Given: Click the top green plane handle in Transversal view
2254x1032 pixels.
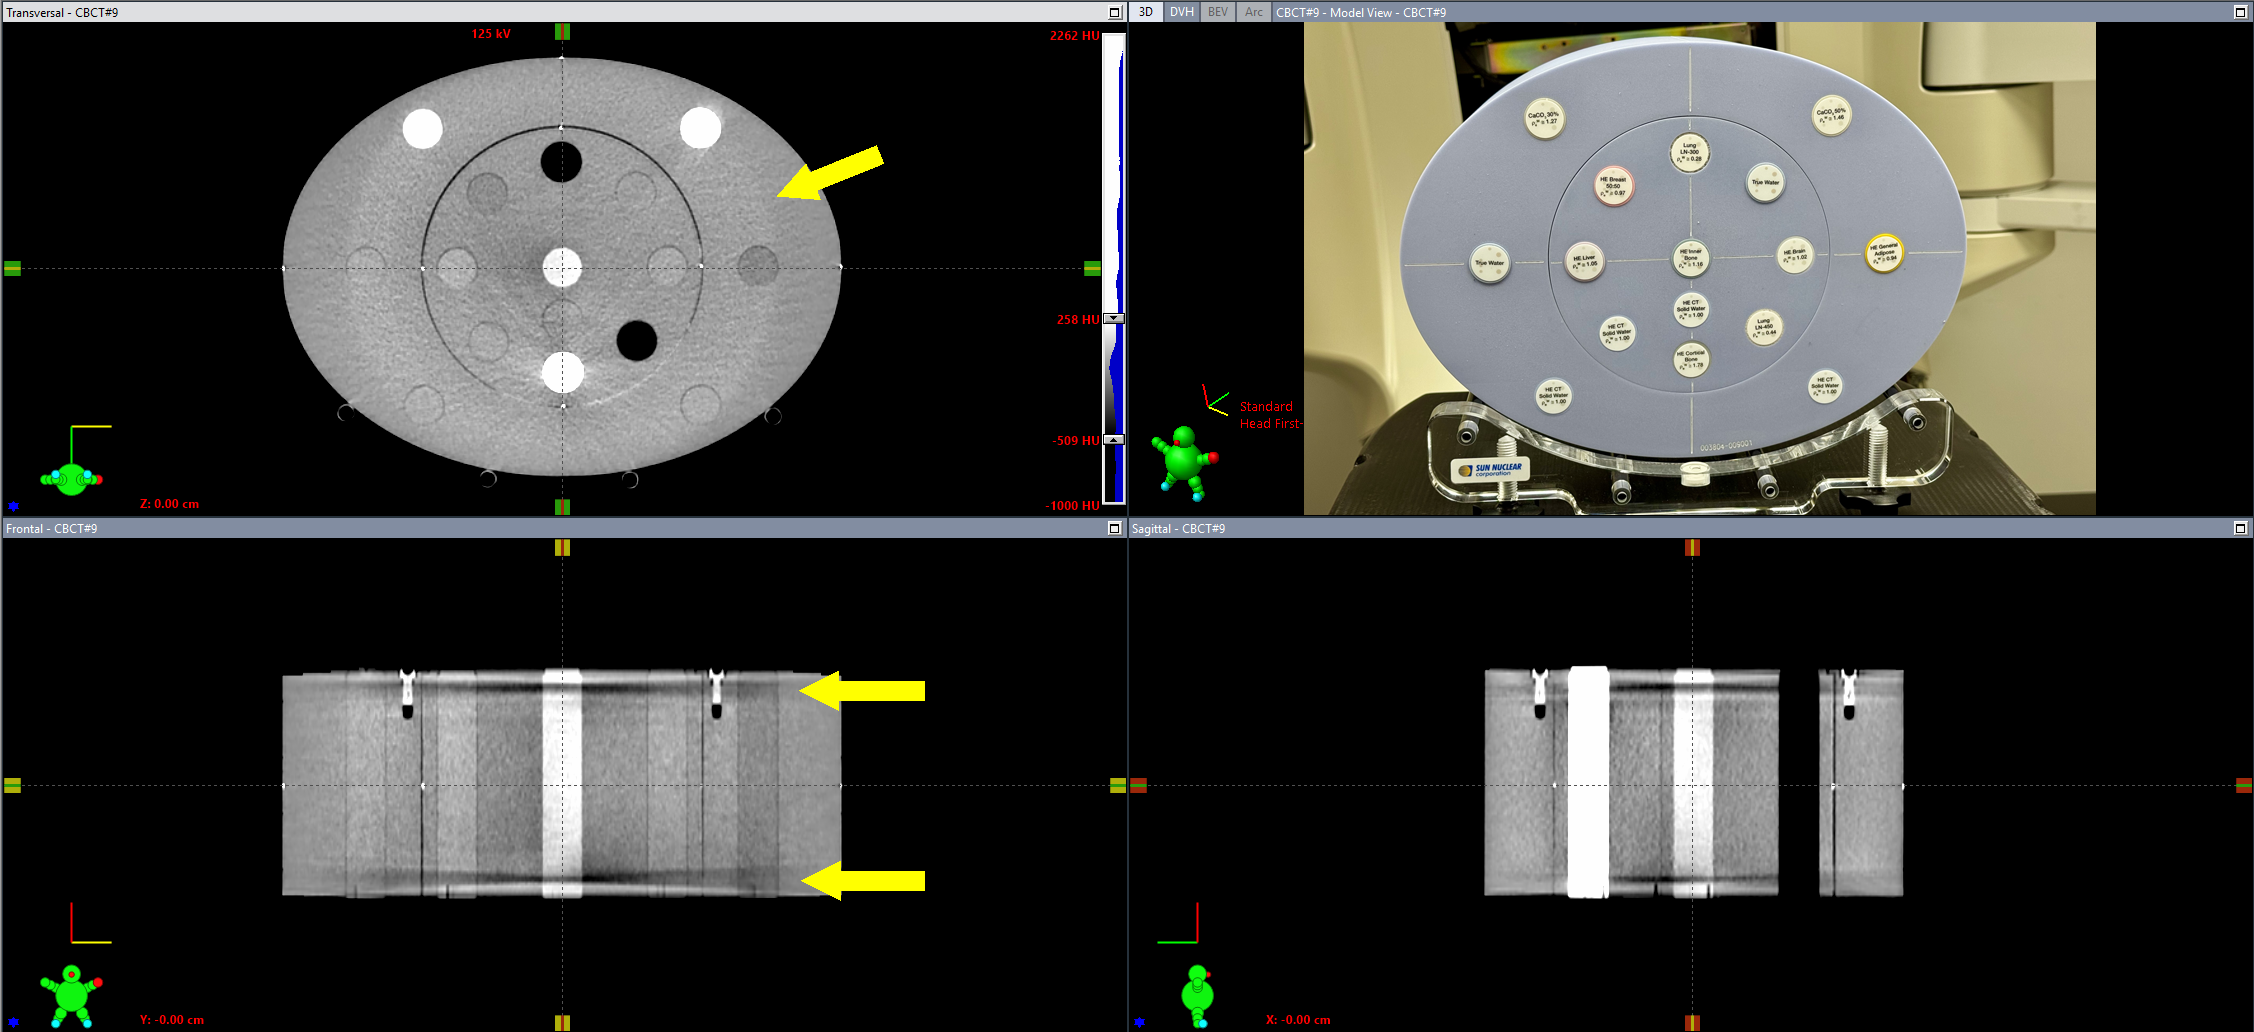Looking at the screenshot, I should (562, 32).
